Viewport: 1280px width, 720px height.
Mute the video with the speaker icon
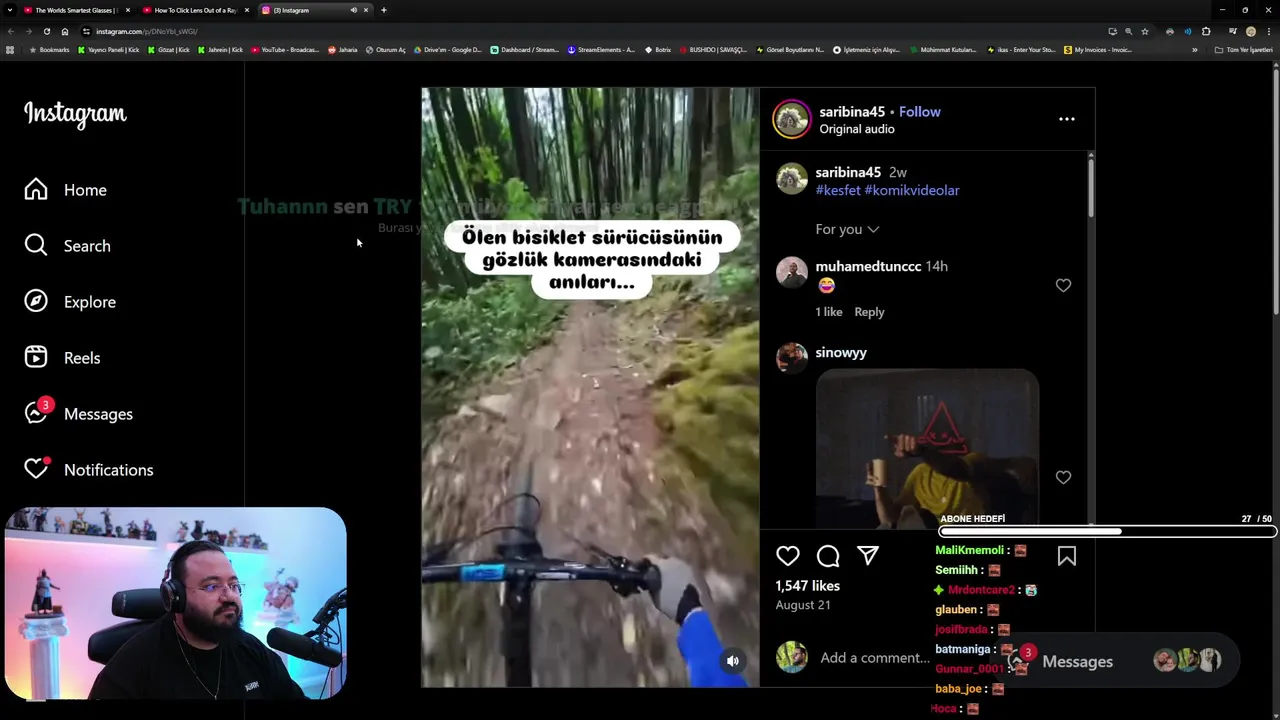[x=733, y=661]
